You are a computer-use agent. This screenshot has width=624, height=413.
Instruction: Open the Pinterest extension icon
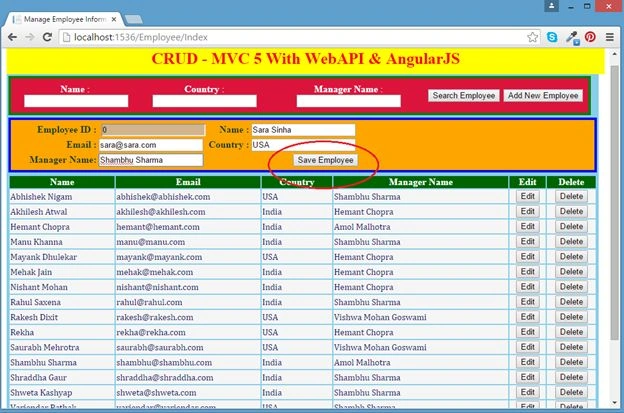click(590, 37)
